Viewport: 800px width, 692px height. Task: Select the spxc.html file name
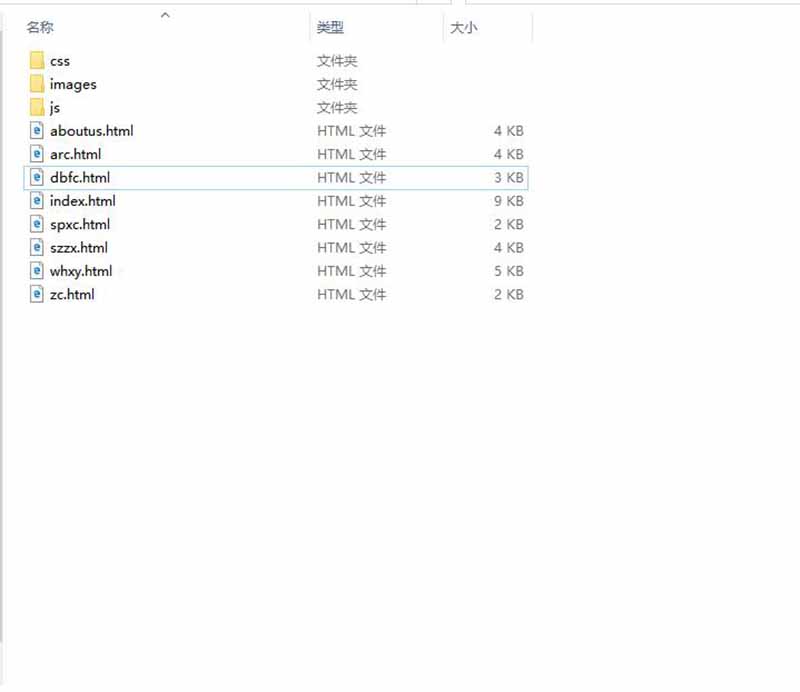point(80,225)
